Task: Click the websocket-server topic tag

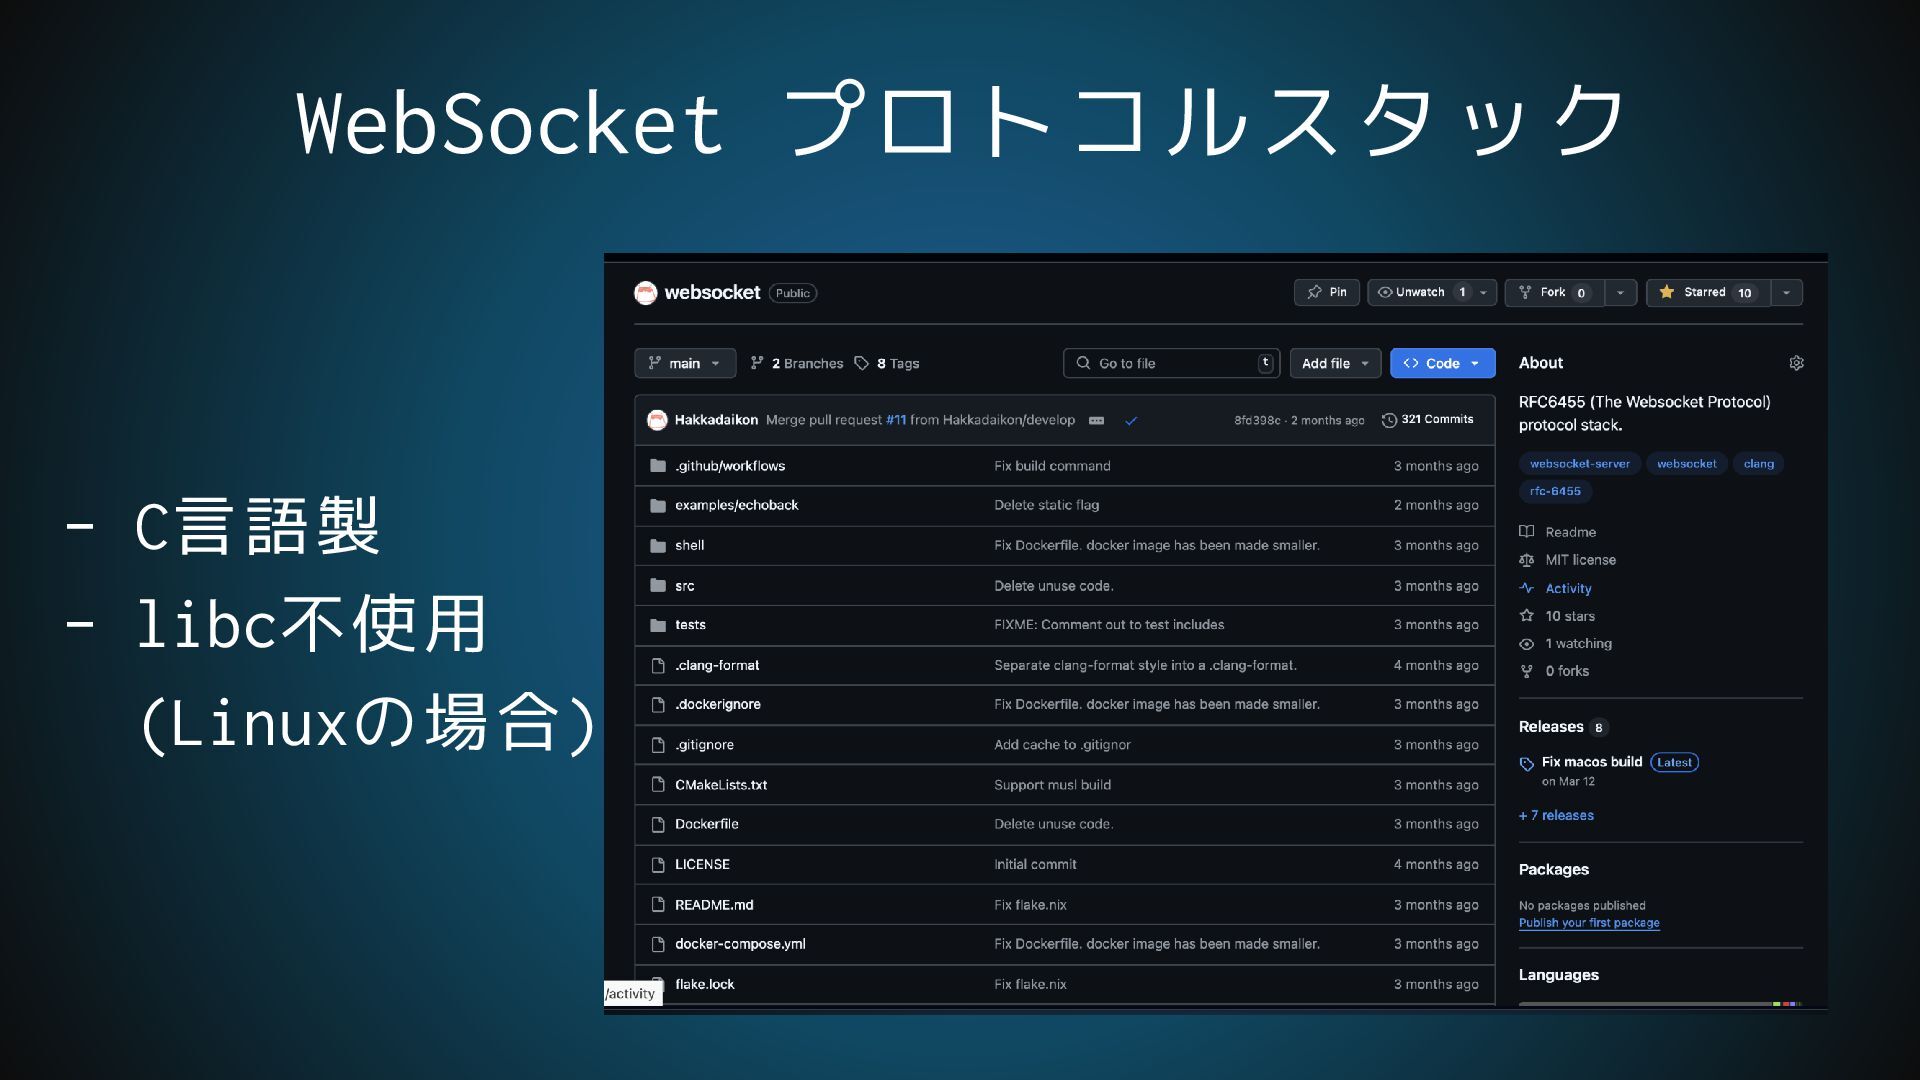Action: pyautogui.click(x=1579, y=464)
